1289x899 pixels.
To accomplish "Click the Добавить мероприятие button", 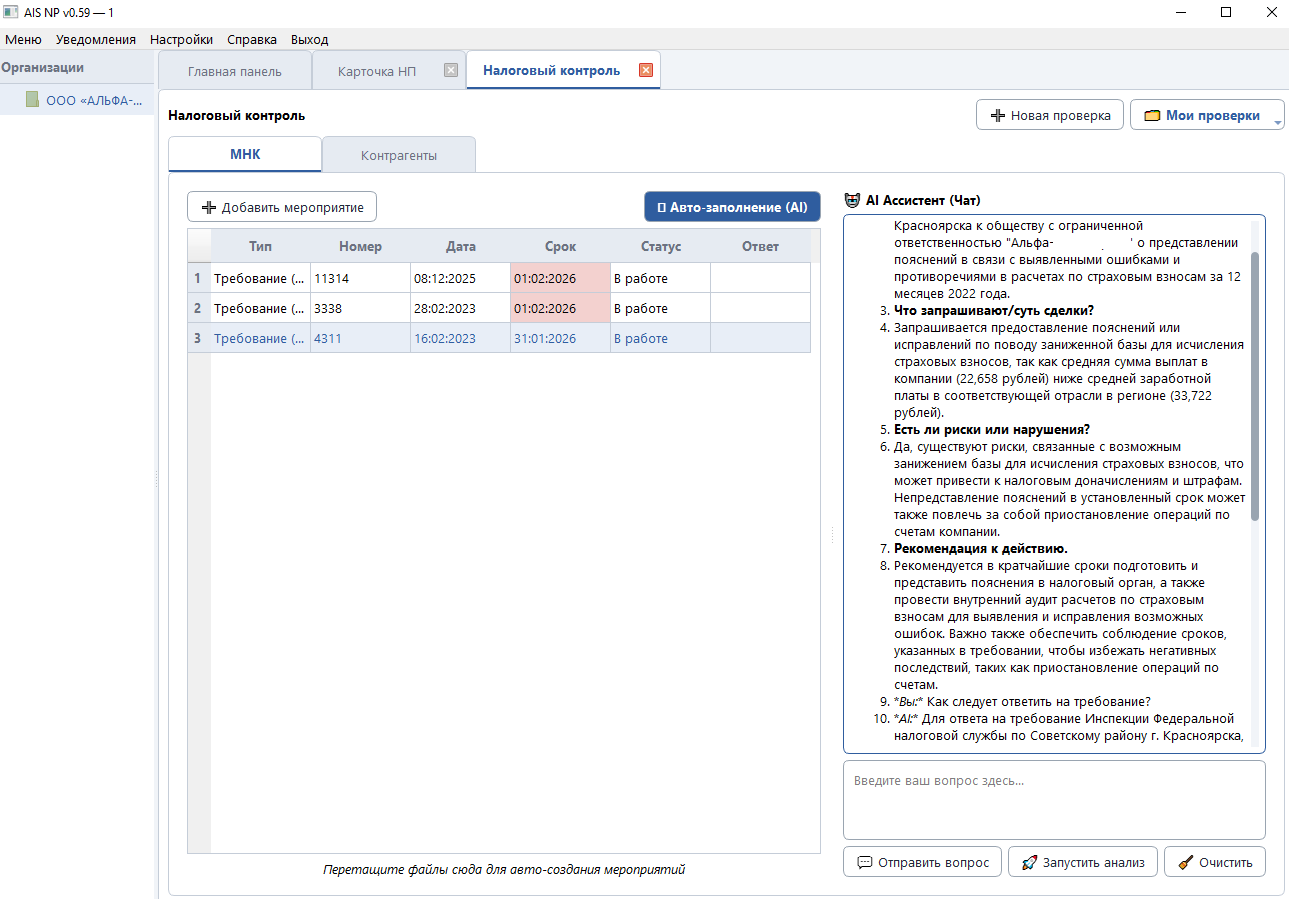I will click(281, 207).
